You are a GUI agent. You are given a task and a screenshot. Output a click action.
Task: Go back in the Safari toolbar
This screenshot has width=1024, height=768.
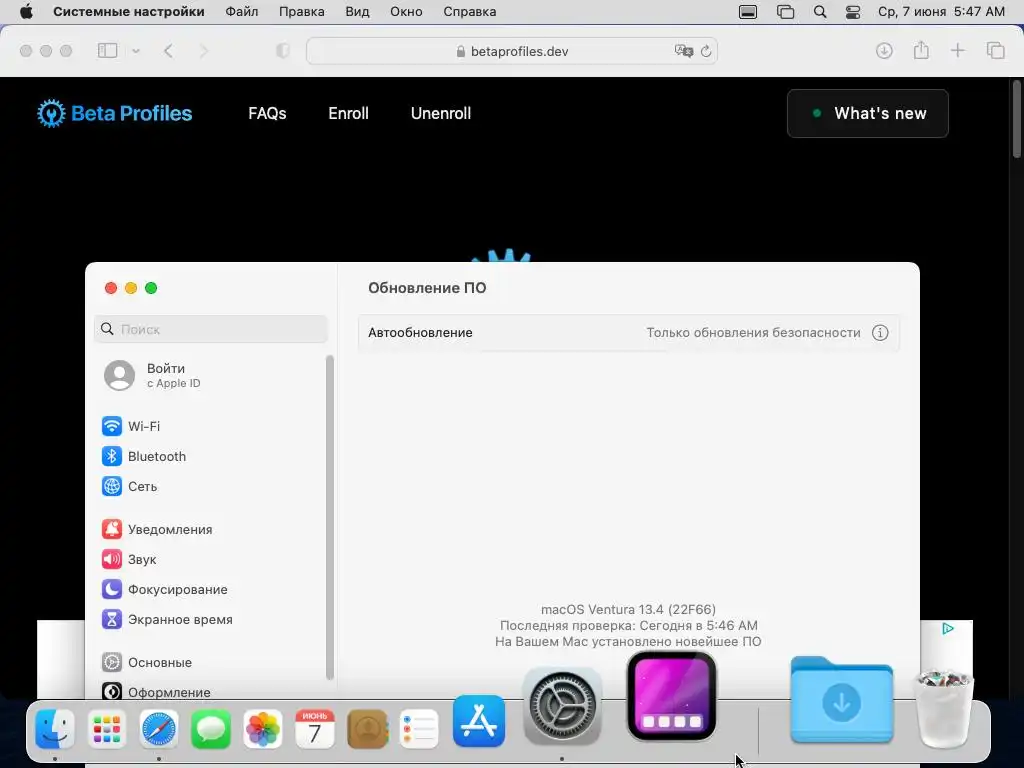pos(168,50)
